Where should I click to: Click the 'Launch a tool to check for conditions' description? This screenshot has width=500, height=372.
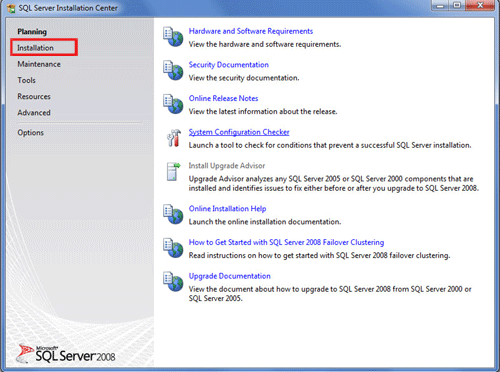click(330, 145)
